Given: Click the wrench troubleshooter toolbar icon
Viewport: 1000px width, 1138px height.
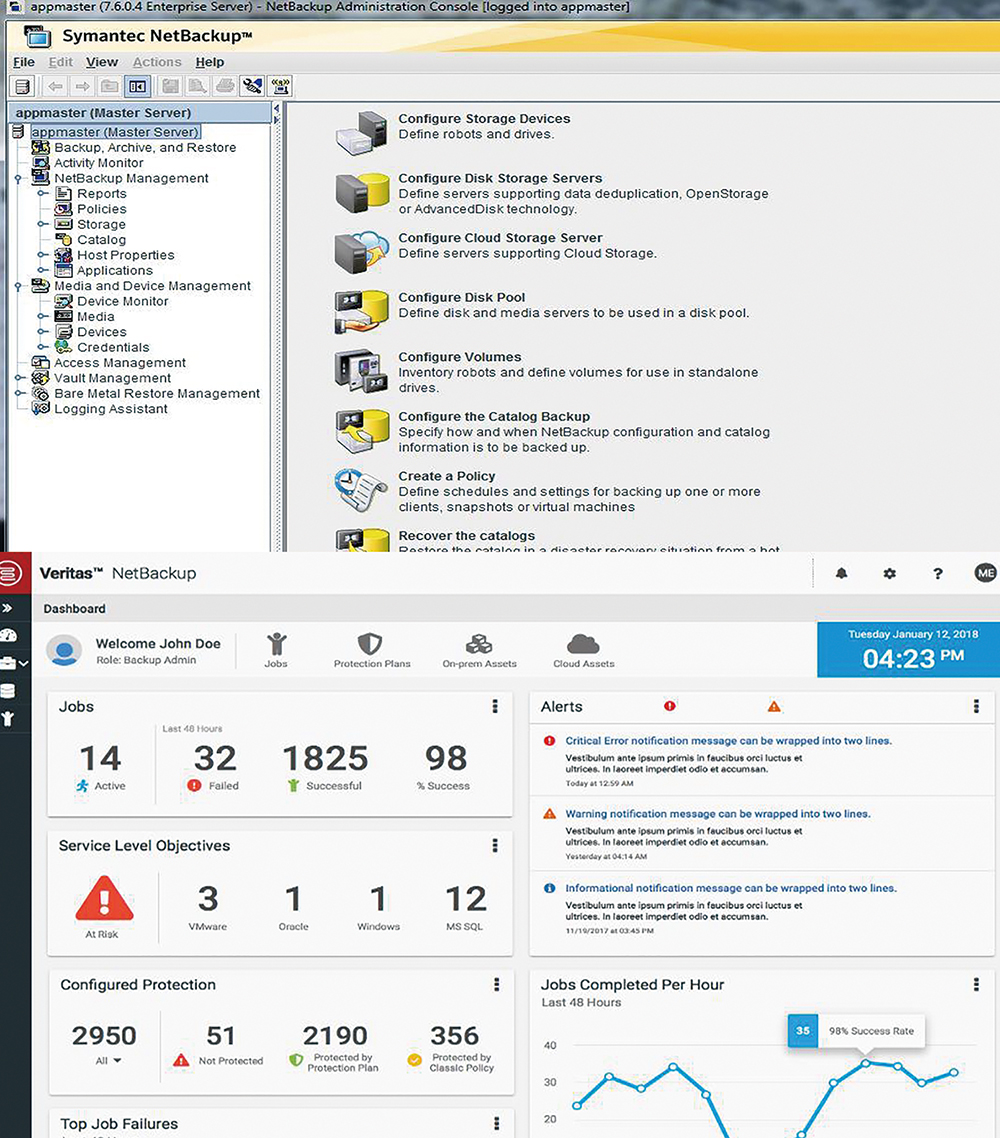Looking at the screenshot, I should click(253, 86).
